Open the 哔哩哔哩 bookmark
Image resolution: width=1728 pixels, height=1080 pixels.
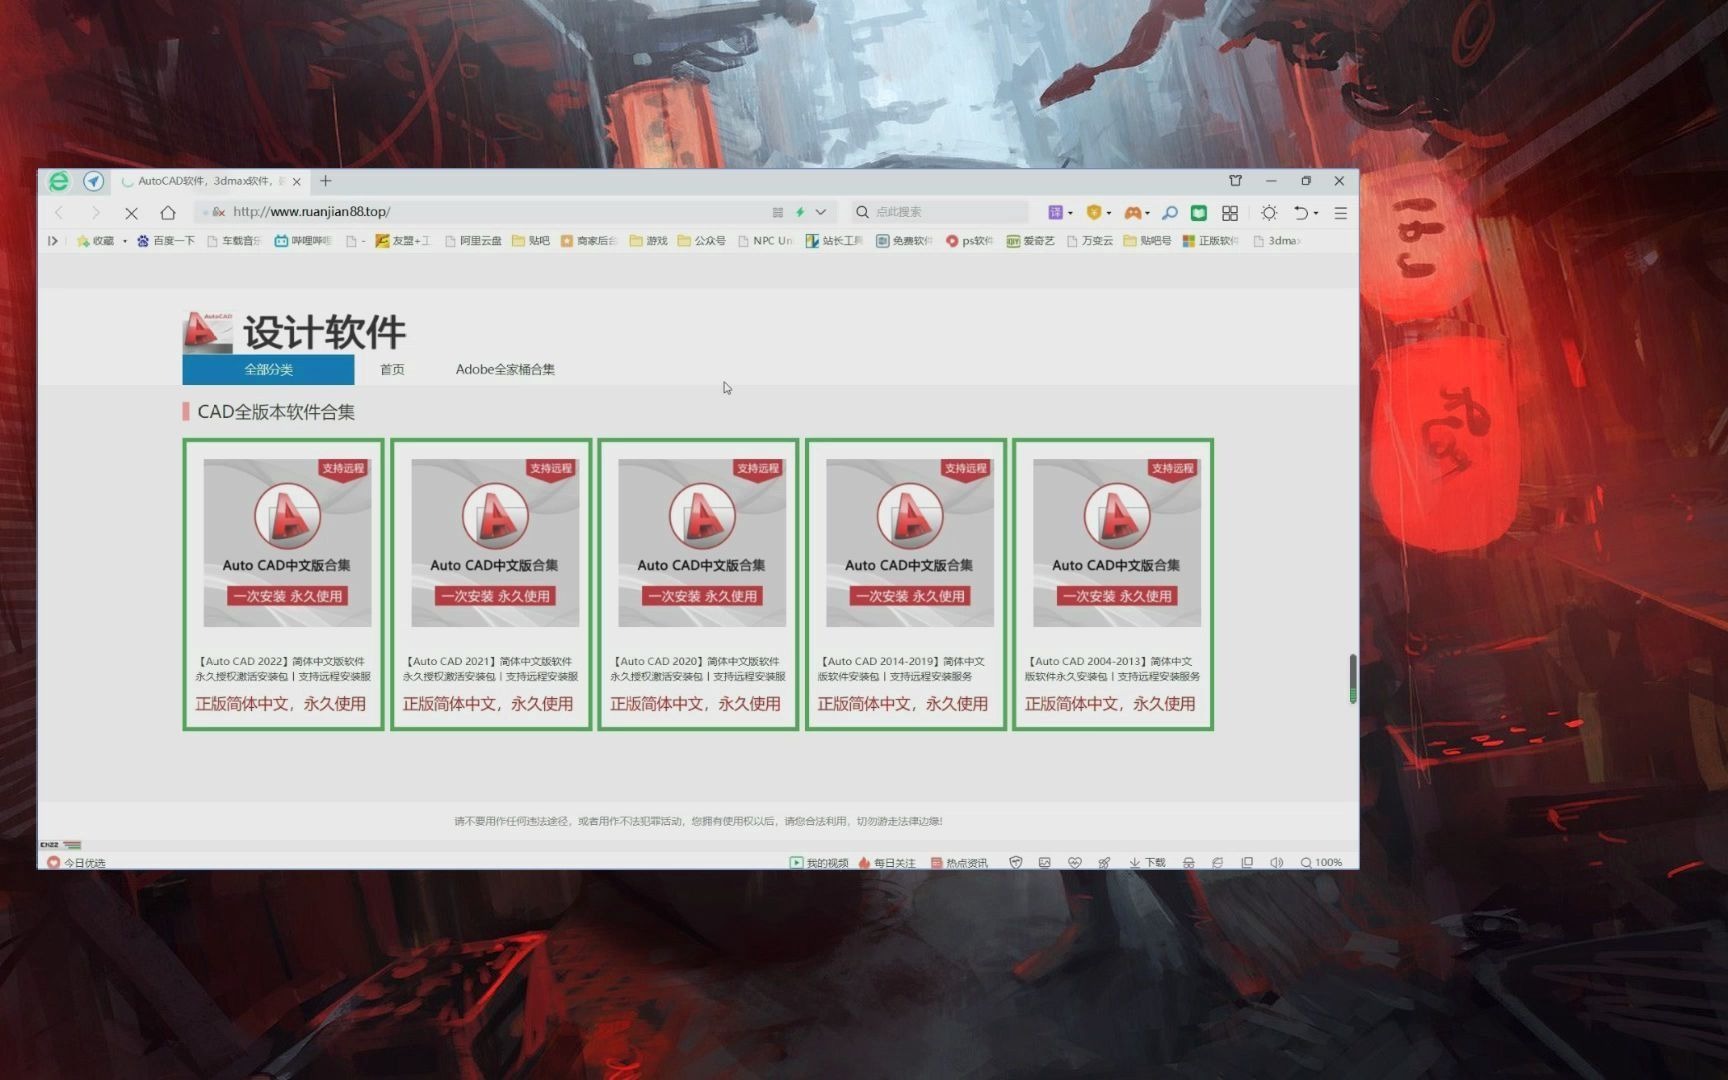click(303, 241)
